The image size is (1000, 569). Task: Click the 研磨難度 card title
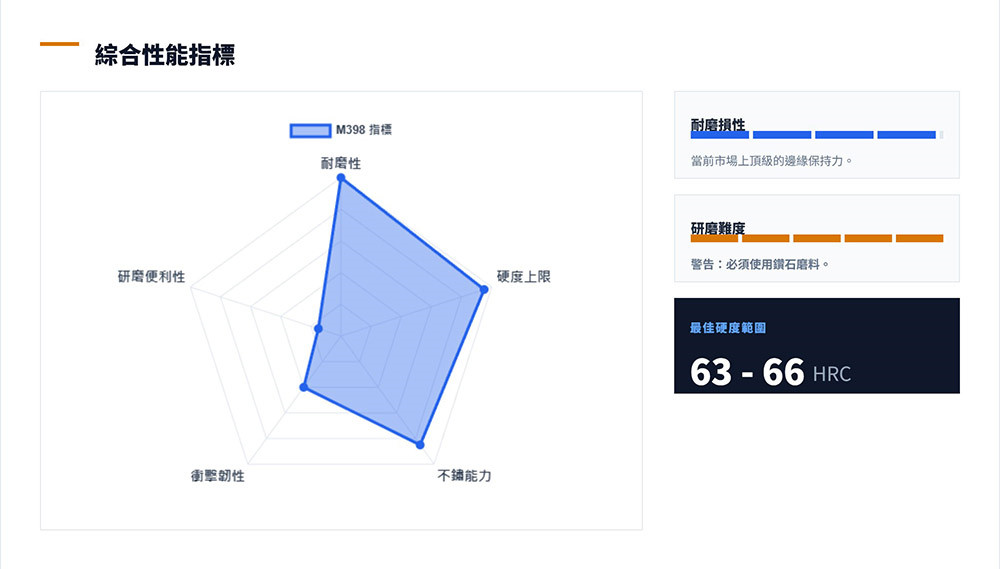(717, 228)
